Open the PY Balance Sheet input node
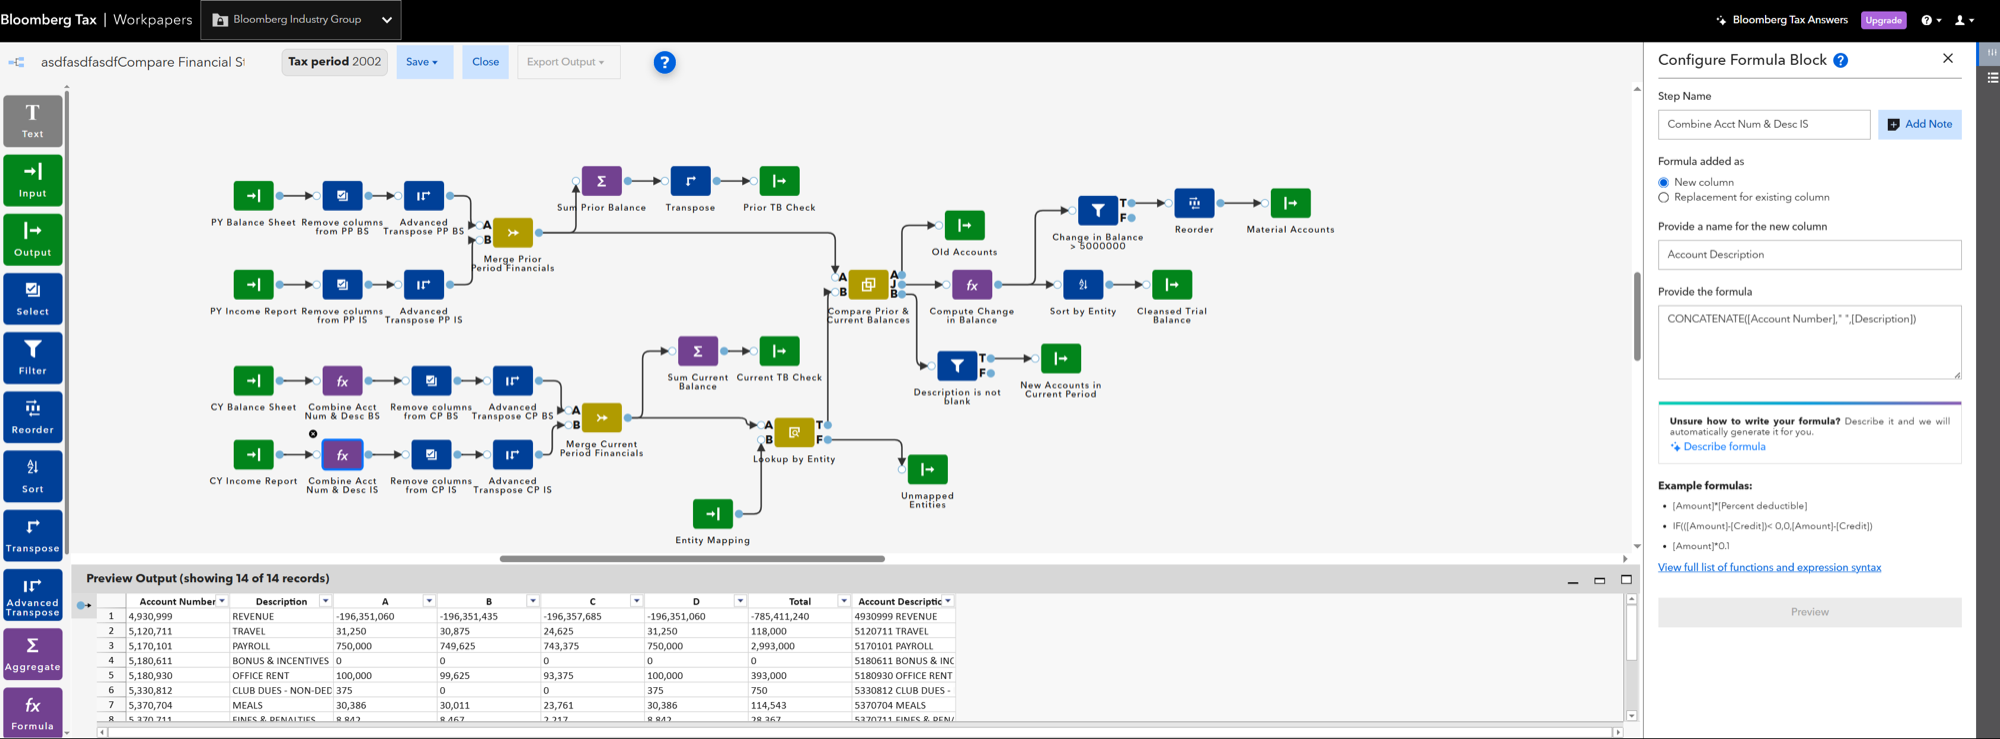 [x=253, y=196]
